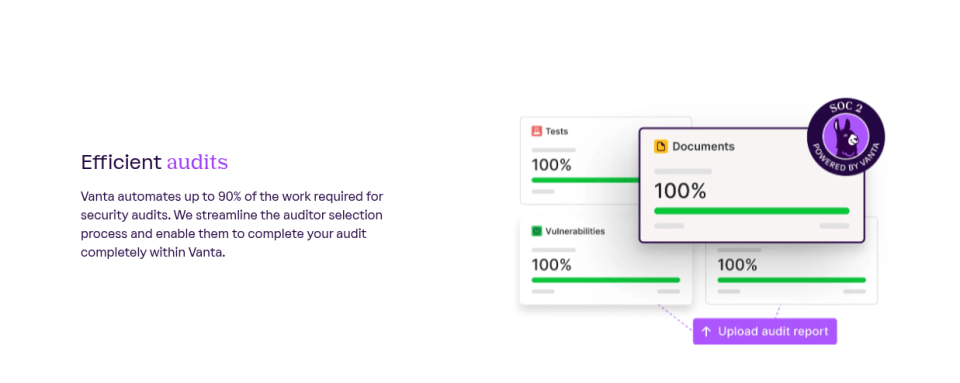Click the Upload audit report button

[765, 332]
